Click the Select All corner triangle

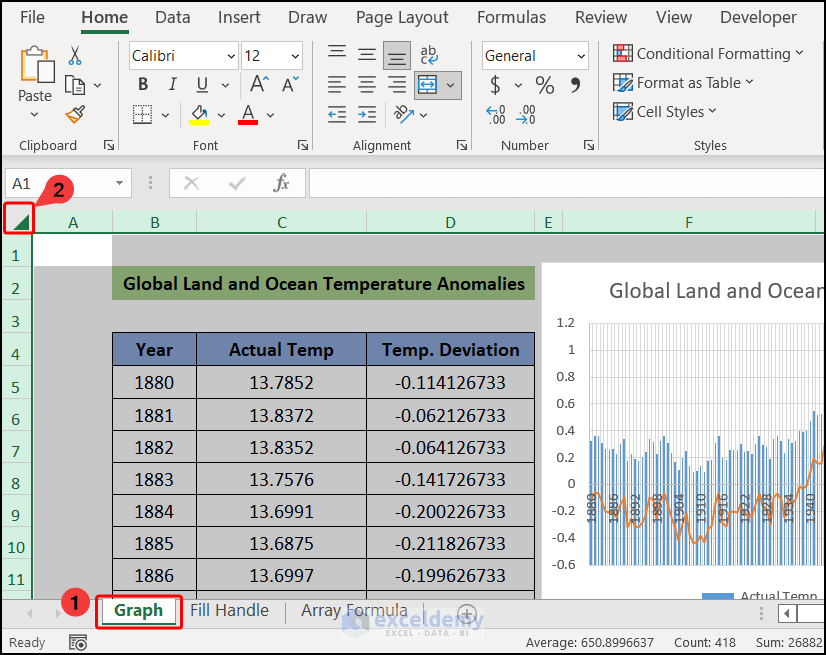point(19,220)
